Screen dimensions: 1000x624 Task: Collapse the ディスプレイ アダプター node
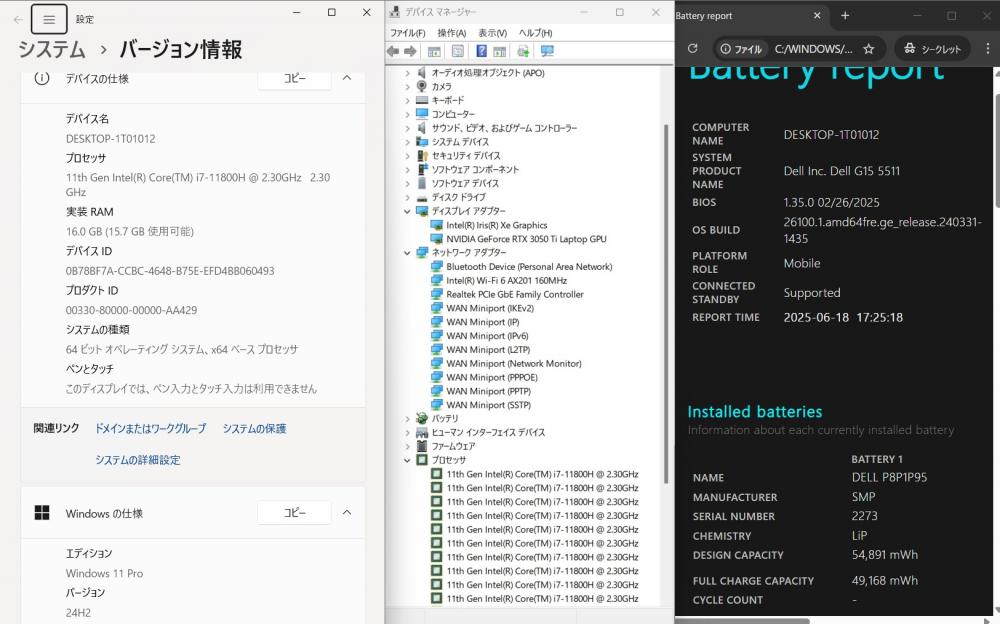tap(408, 211)
